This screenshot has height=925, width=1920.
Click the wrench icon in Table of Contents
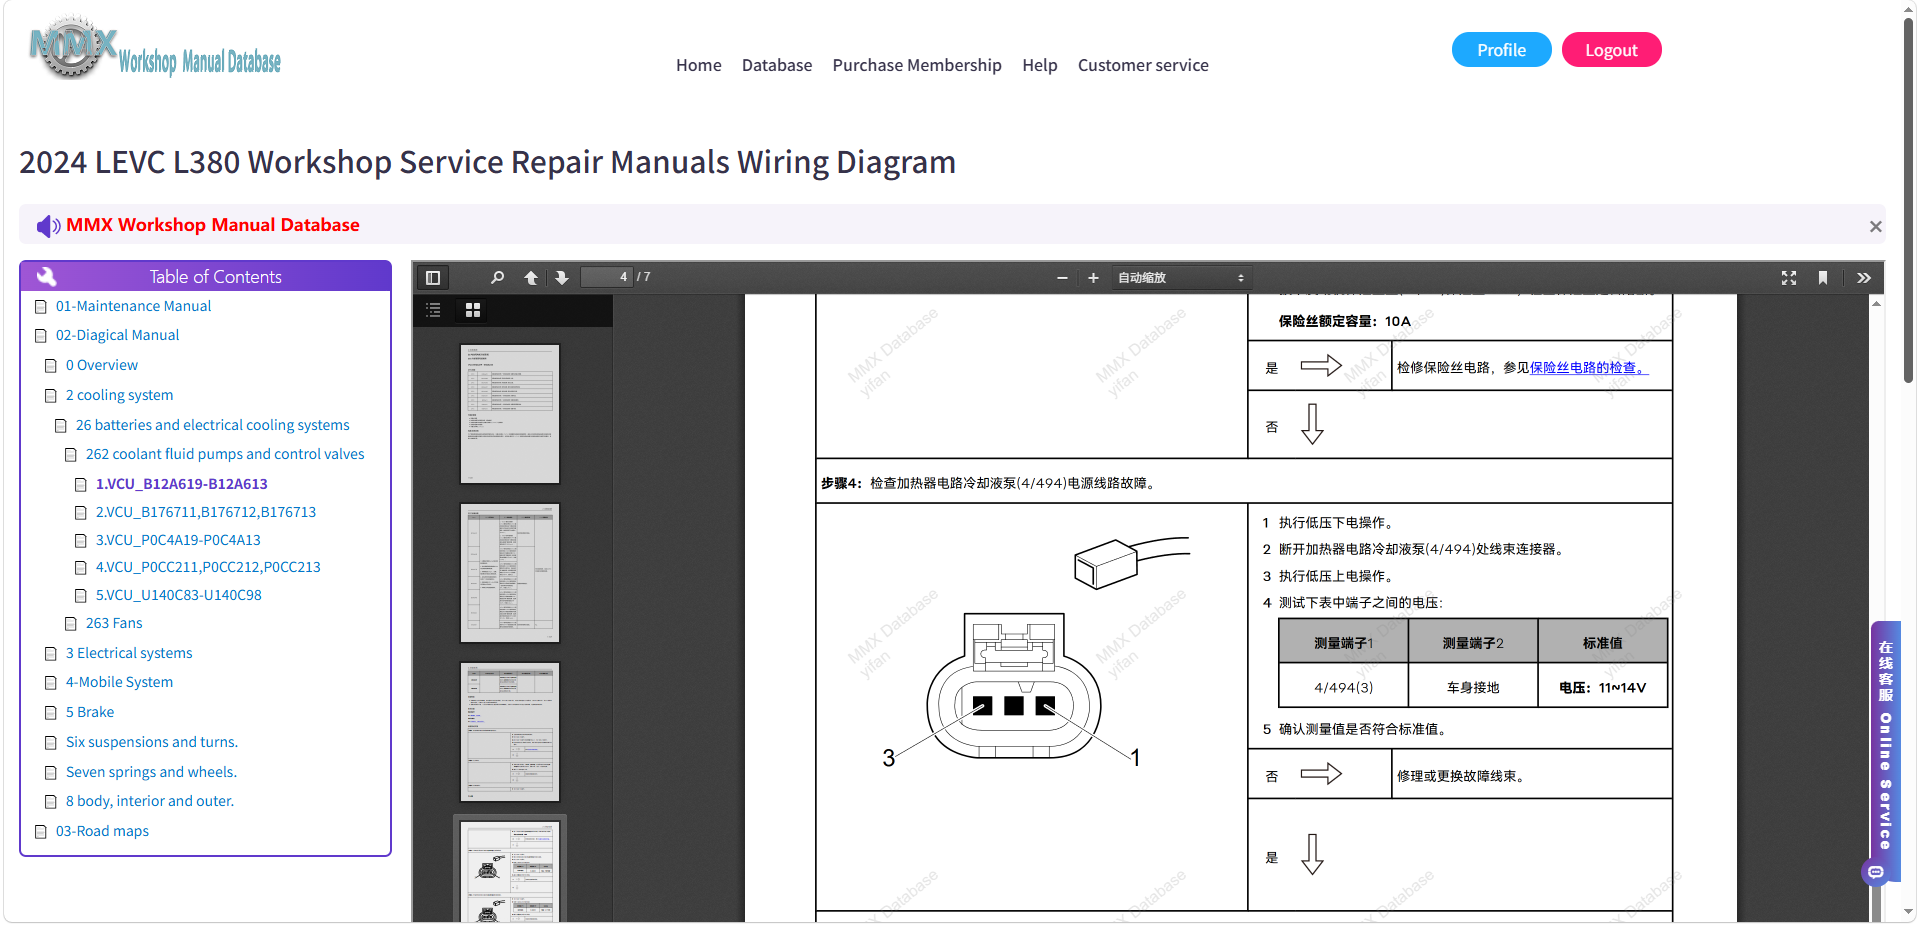point(46,277)
